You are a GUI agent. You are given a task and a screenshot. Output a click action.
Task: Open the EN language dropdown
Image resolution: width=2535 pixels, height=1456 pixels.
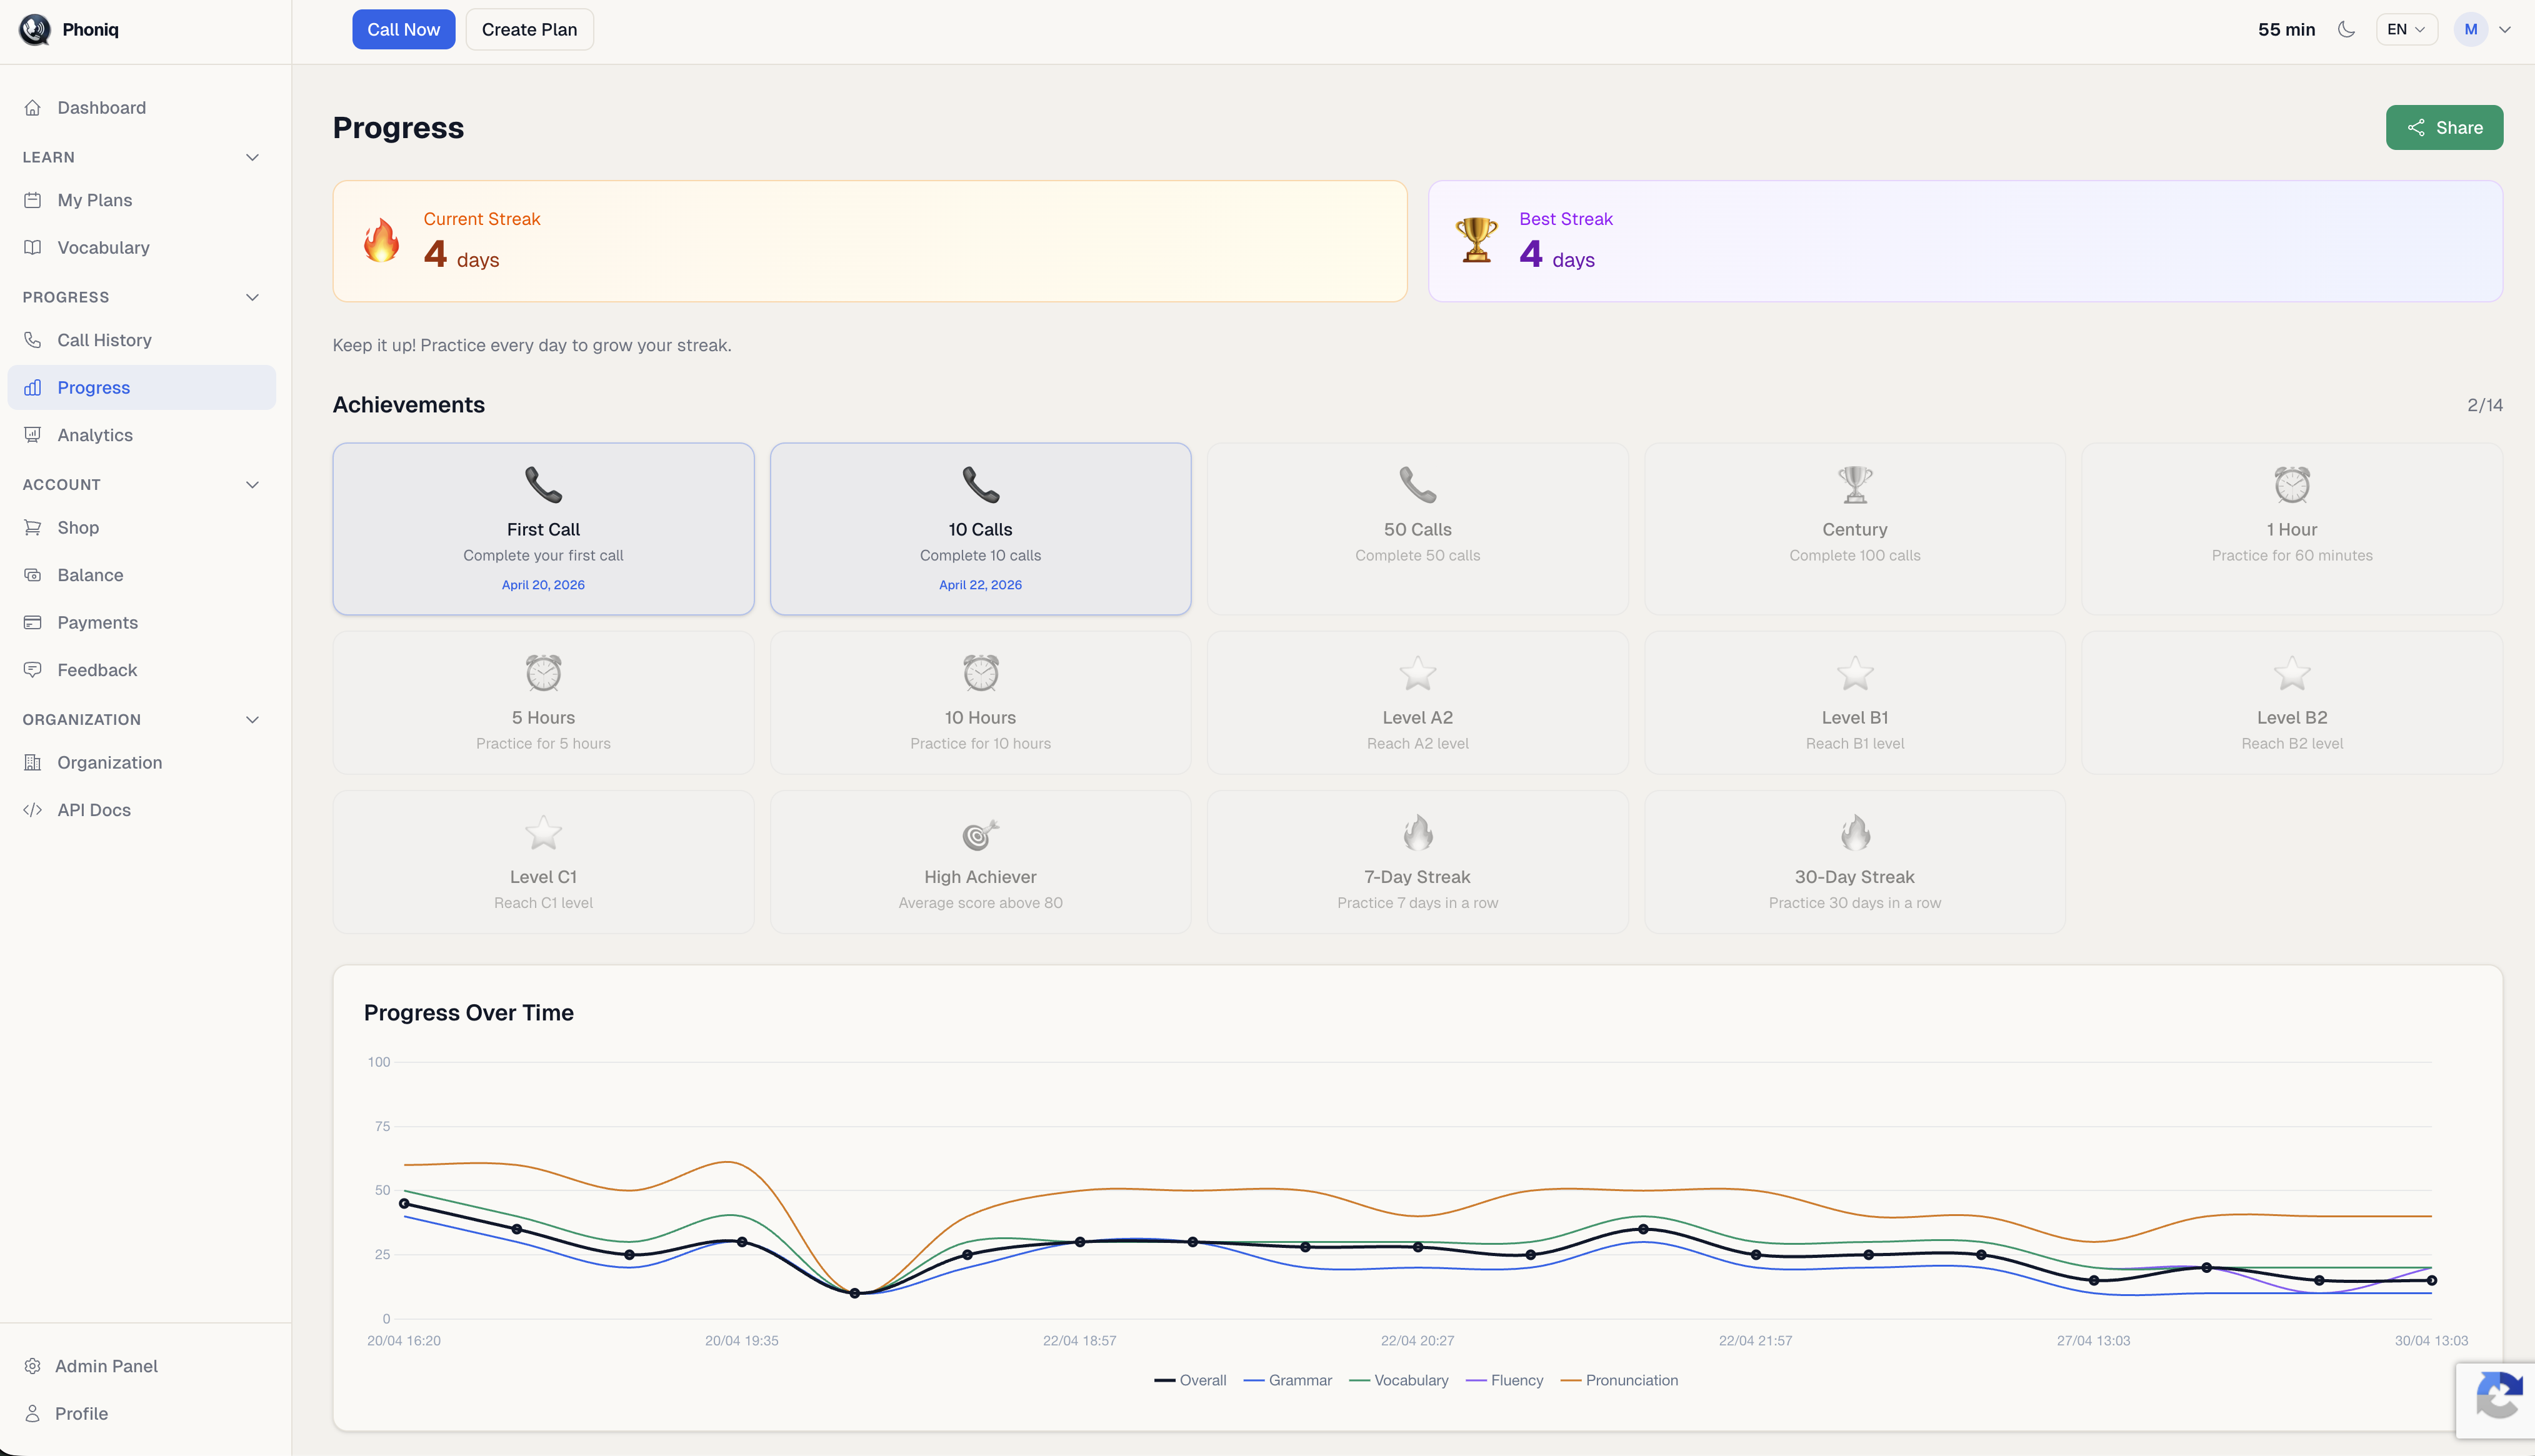click(x=2406, y=29)
